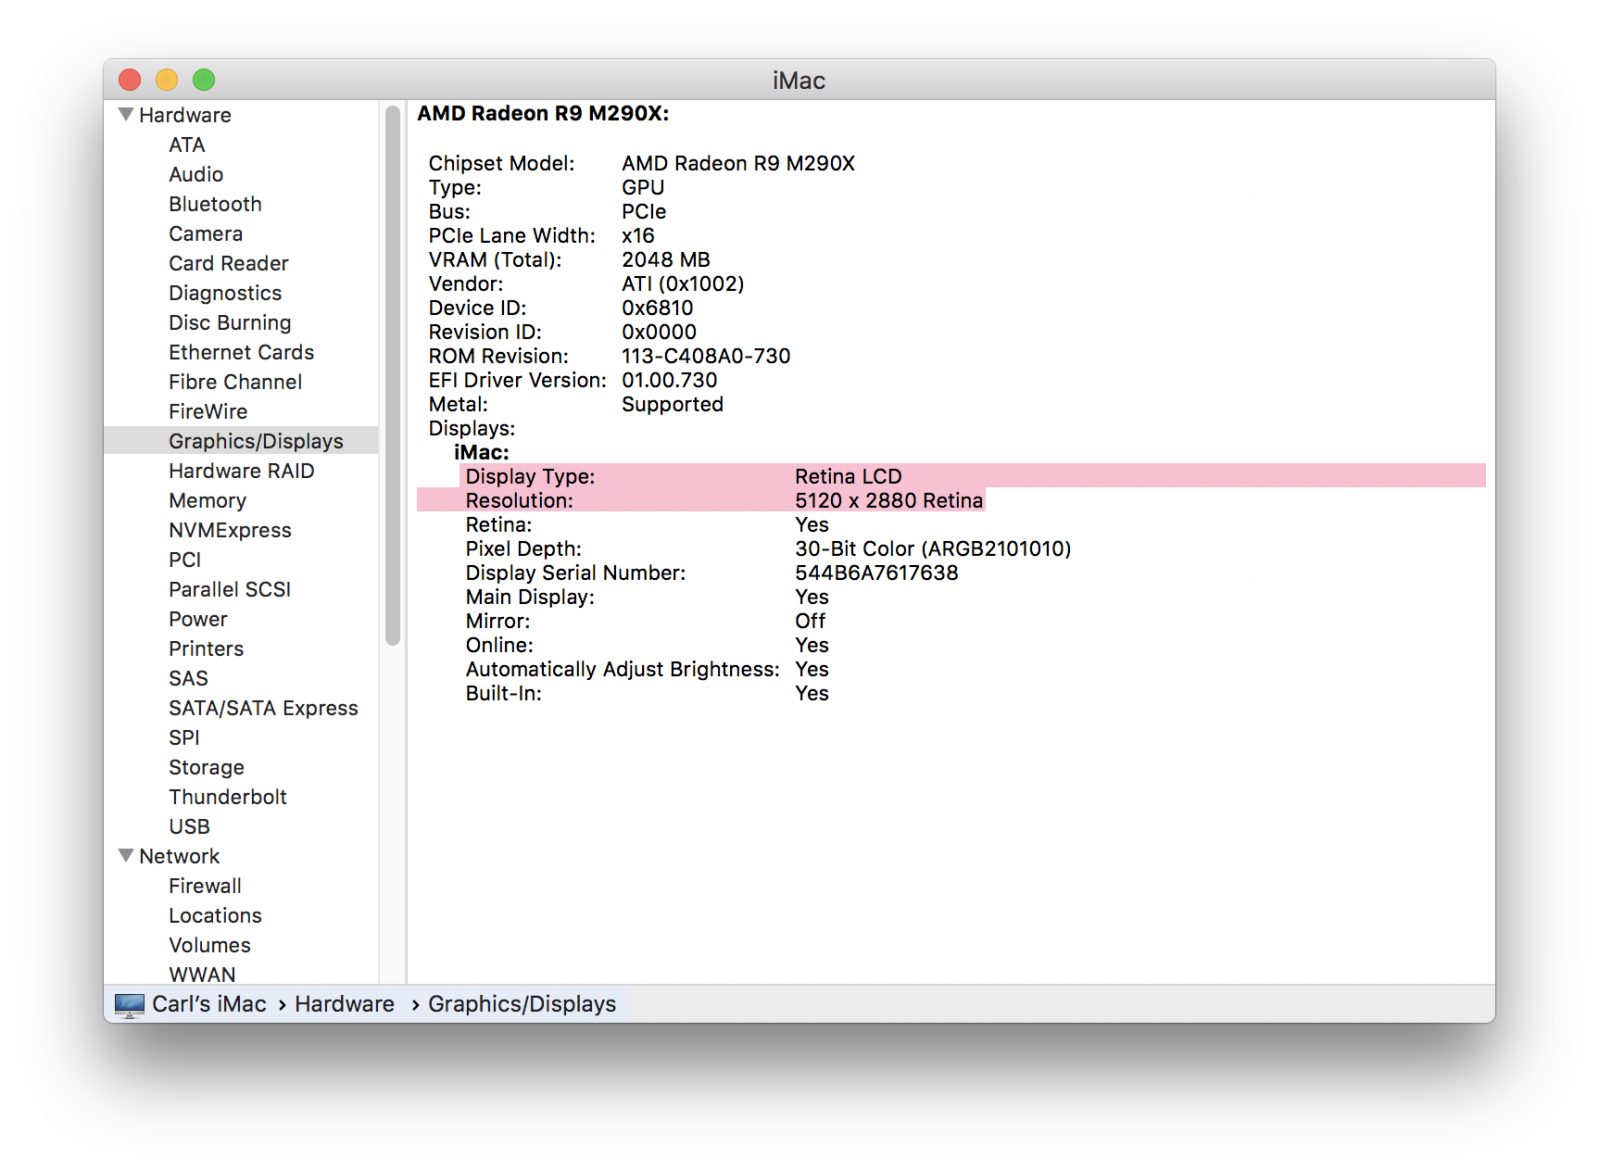
Task: Select ATA in the sidebar
Action: 187,145
